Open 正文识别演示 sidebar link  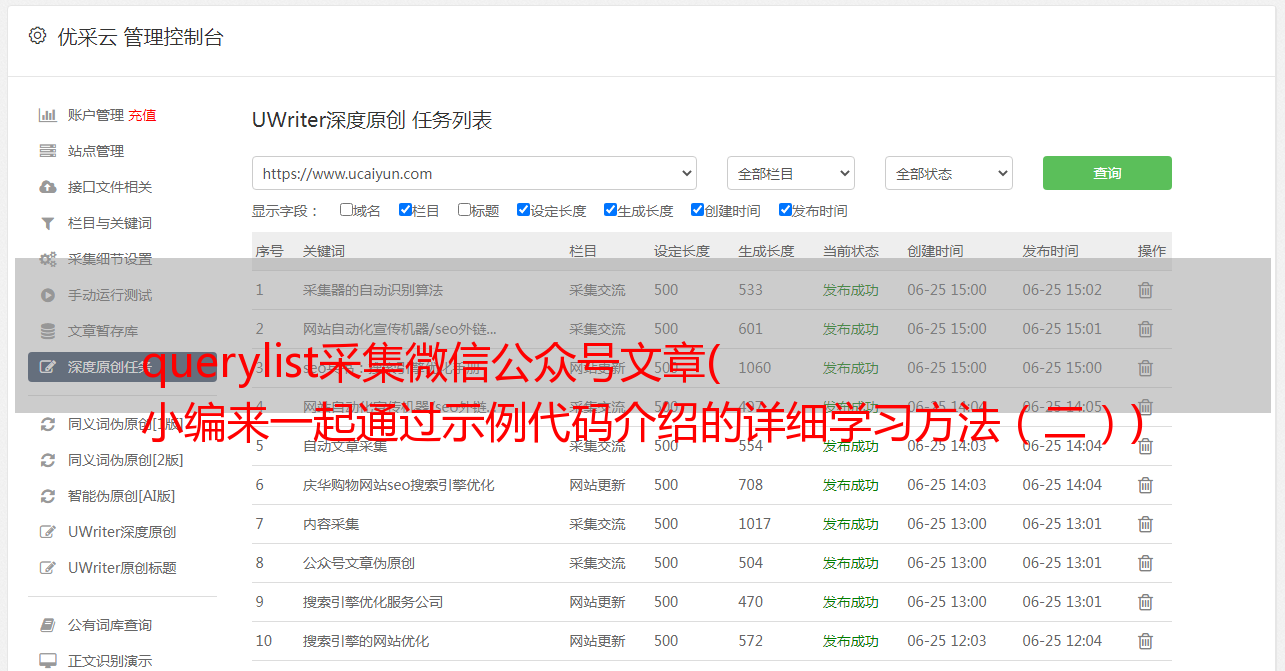[110, 661]
